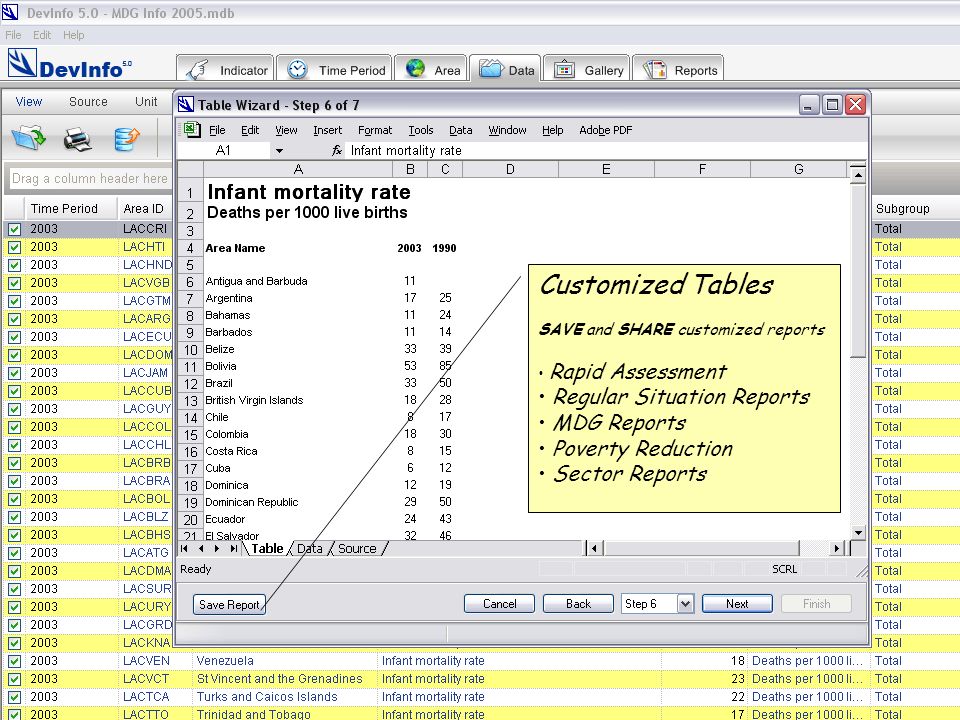The image size is (960, 720).
Task: Open DevInfo main Help menu
Action: (73, 35)
